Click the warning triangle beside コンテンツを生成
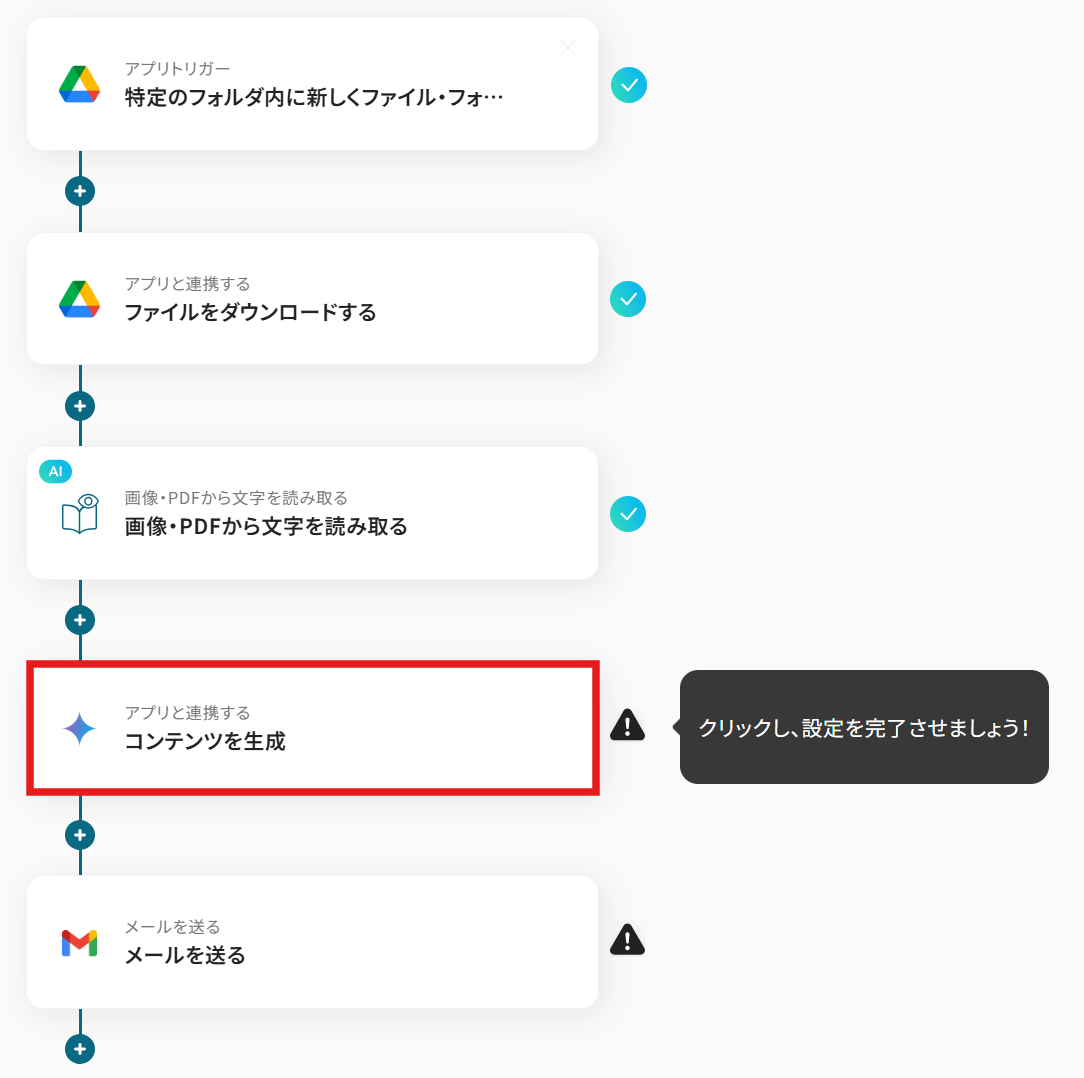Viewport: 1084px width, 1078px height. tap(628, 725)
